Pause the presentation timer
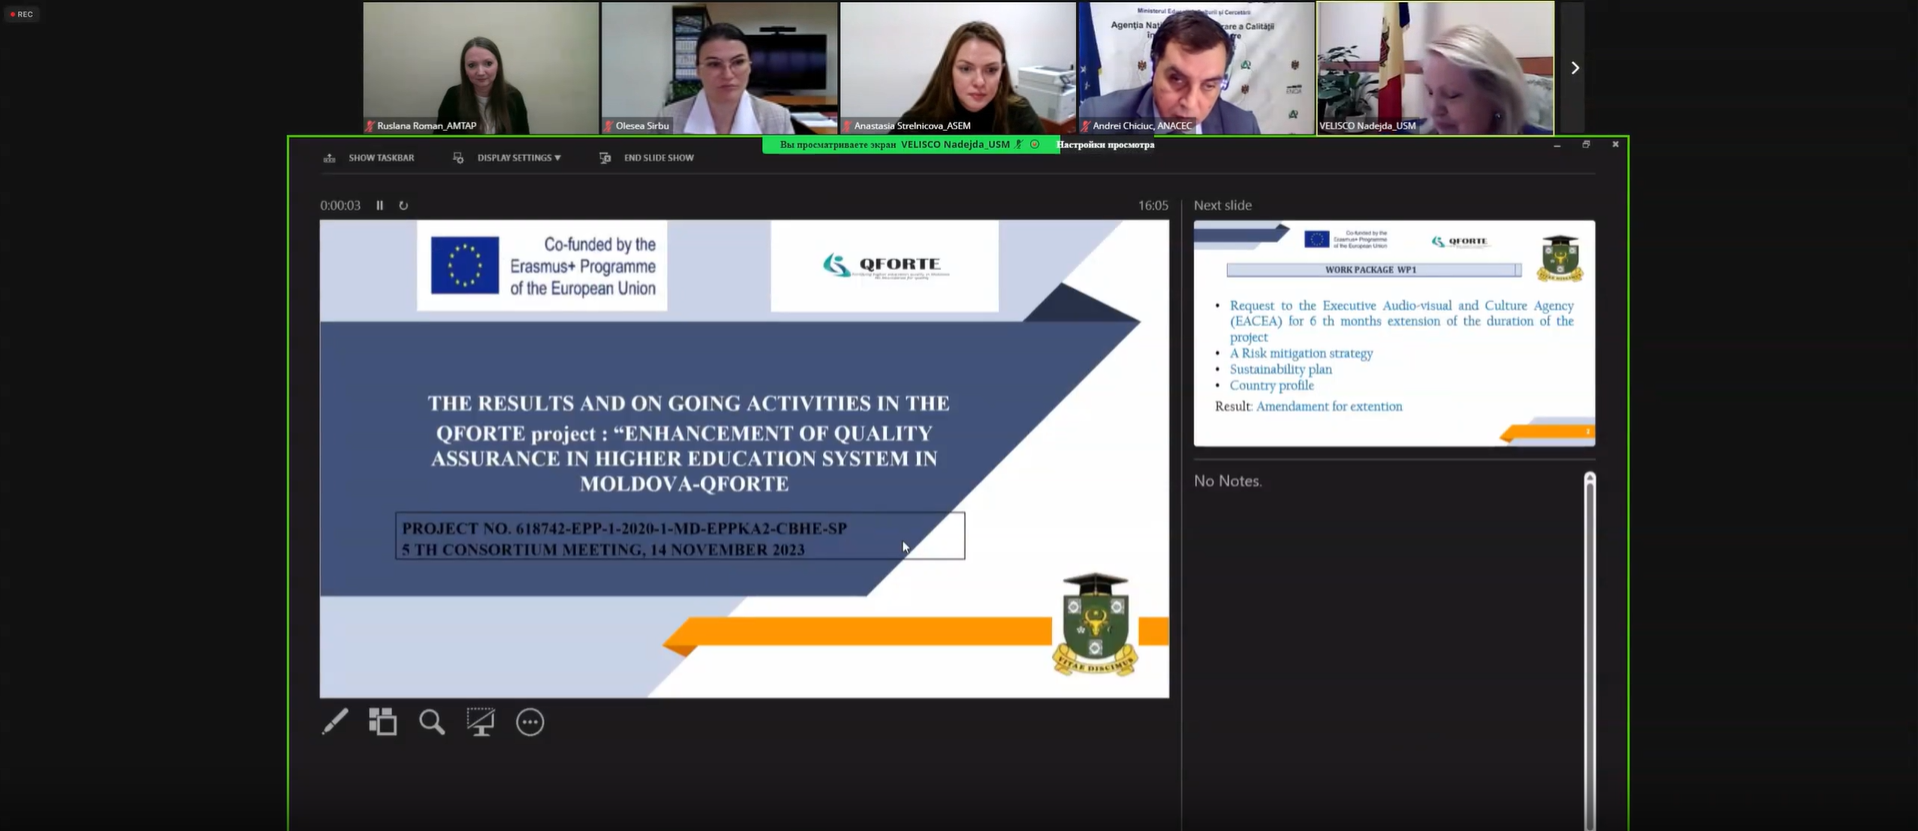Viewport: 1918px width, 831px height. (380, 205)
